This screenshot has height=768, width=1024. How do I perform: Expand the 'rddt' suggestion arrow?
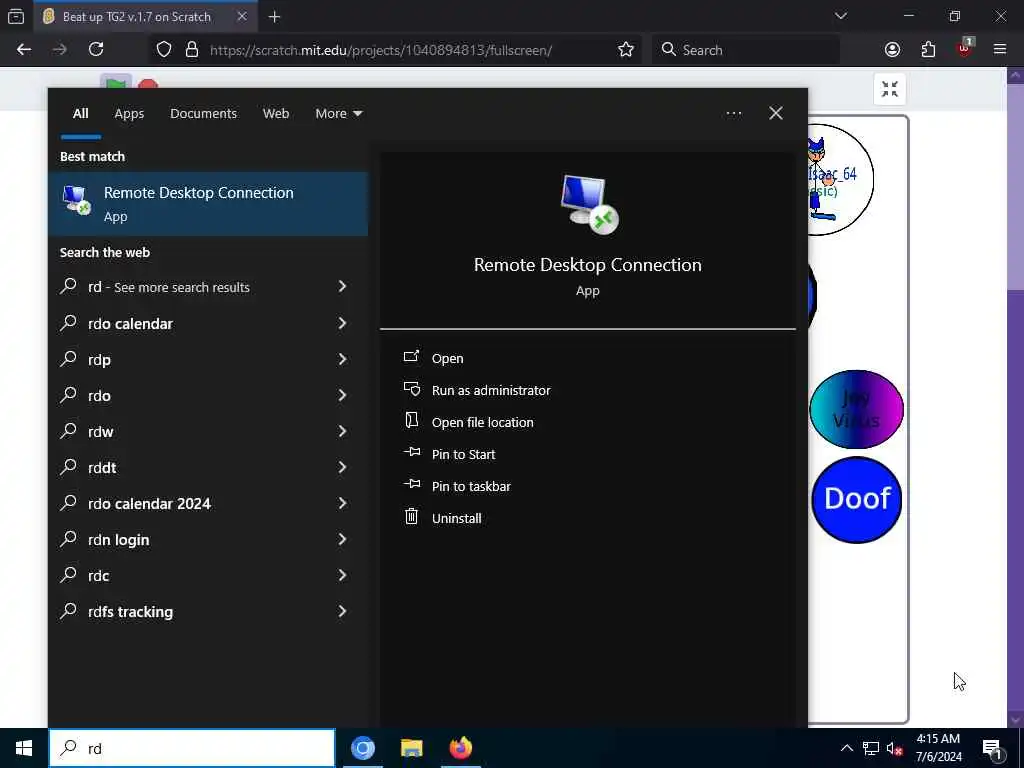click(x=342, y=467)
